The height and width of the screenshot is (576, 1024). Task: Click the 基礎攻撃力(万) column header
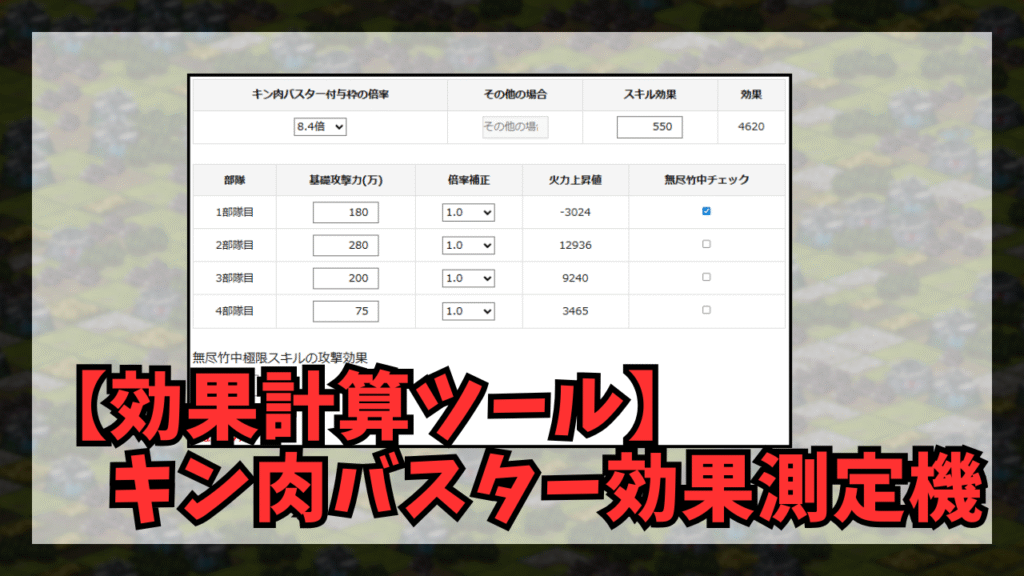345,180
